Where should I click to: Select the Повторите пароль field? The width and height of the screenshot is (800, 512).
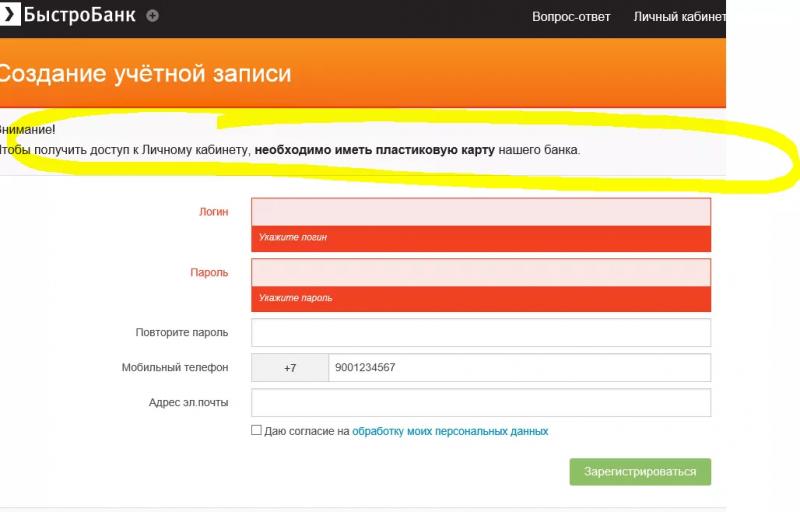point(480,332)
